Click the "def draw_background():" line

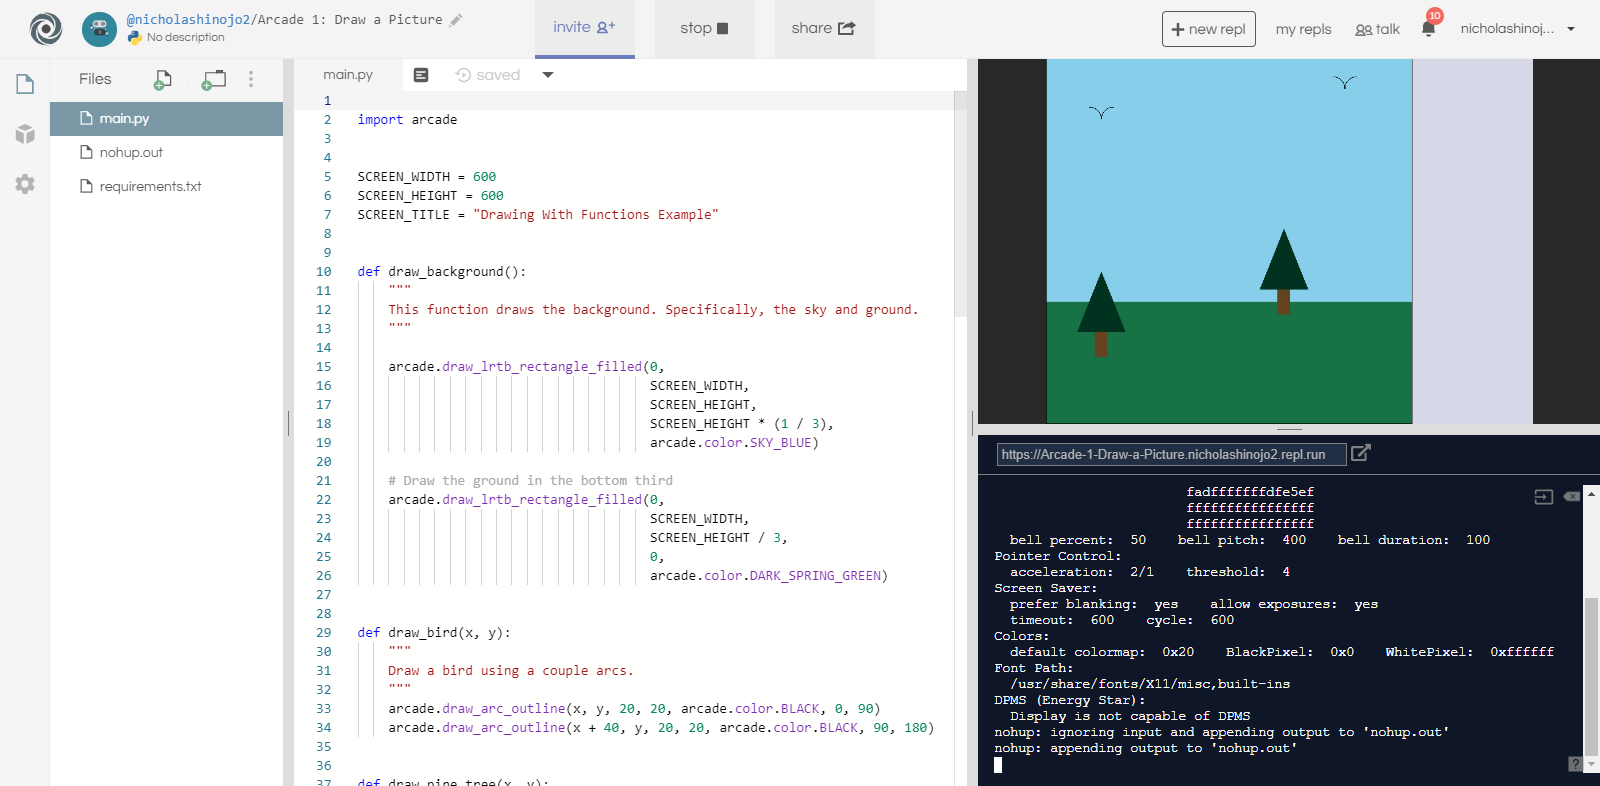click(441, 271)
